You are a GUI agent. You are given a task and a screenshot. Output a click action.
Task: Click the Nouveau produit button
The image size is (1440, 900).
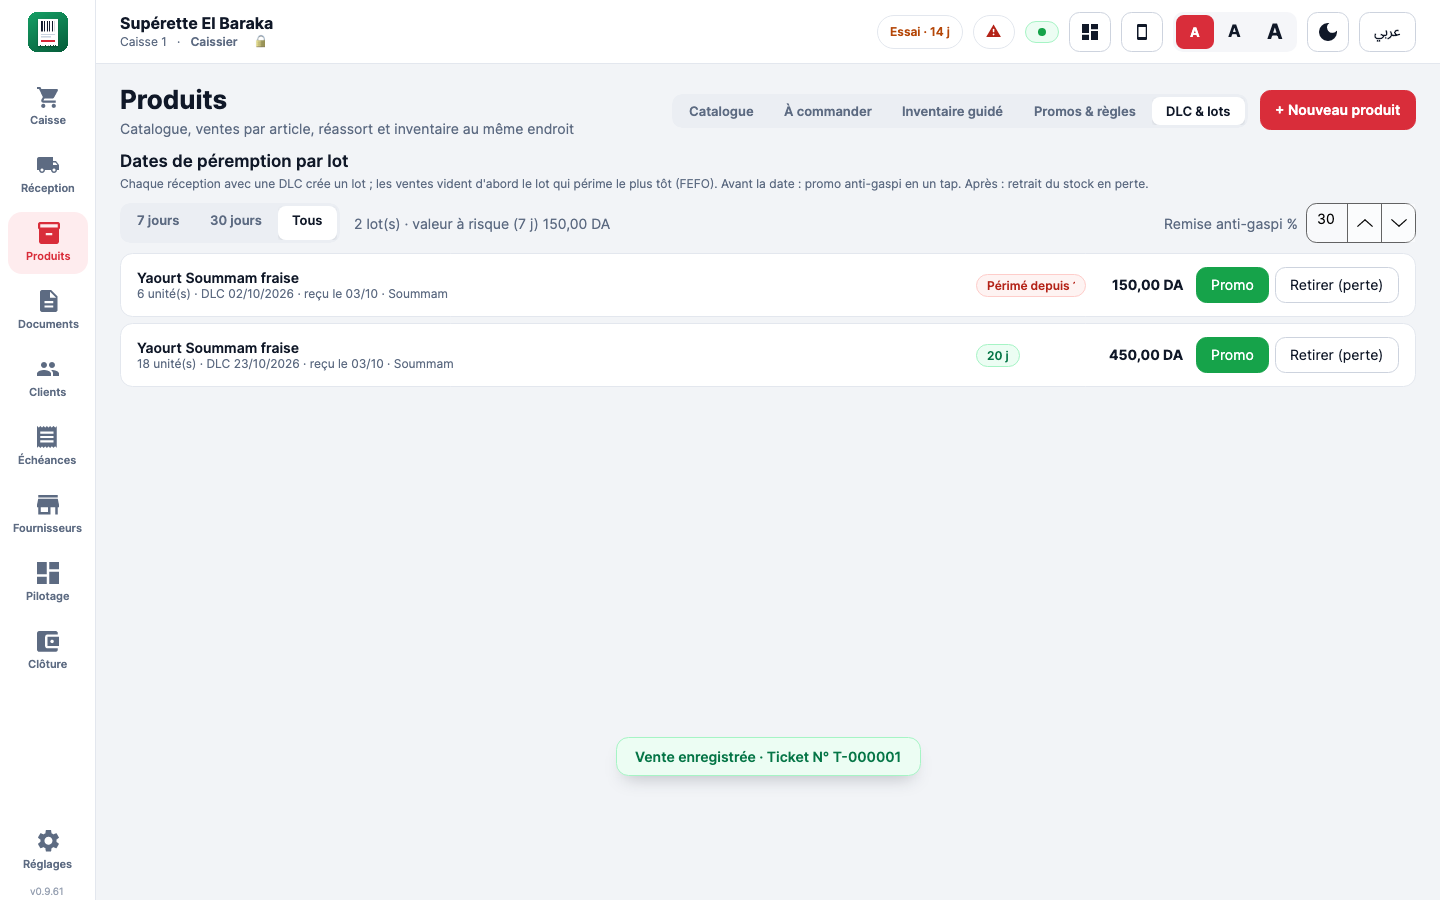point(1337,110)
